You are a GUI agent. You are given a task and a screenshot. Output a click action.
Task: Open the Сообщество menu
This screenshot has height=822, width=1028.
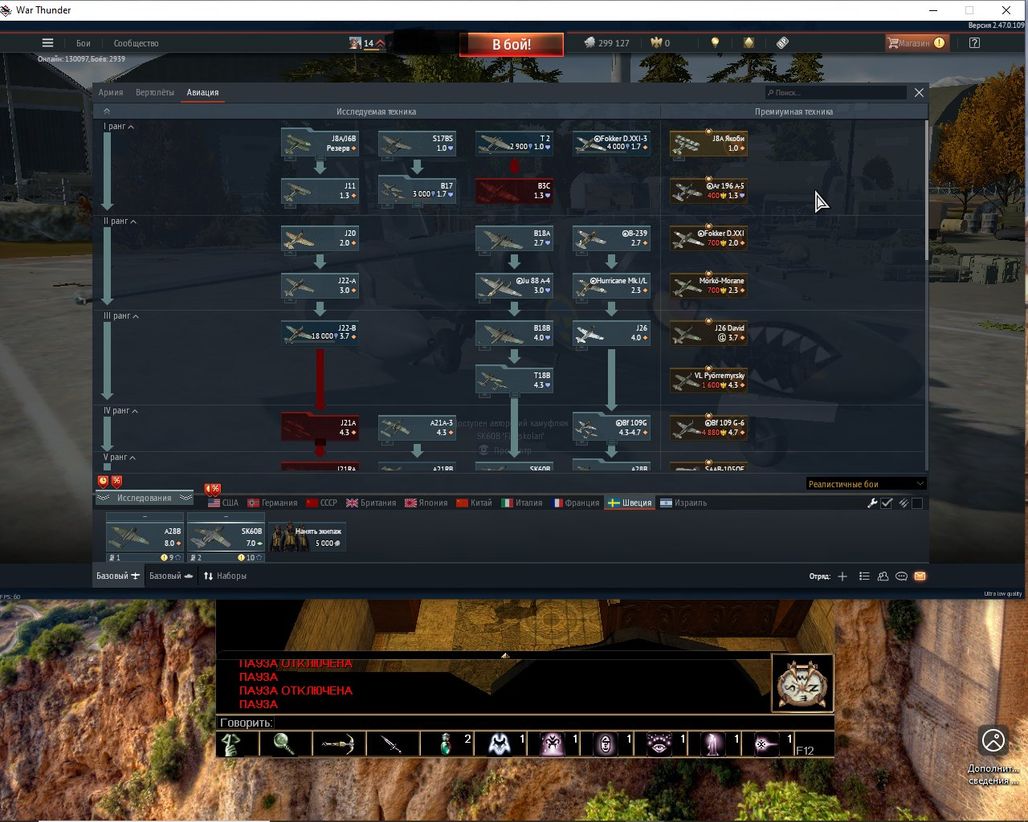(x=136, y=43)
